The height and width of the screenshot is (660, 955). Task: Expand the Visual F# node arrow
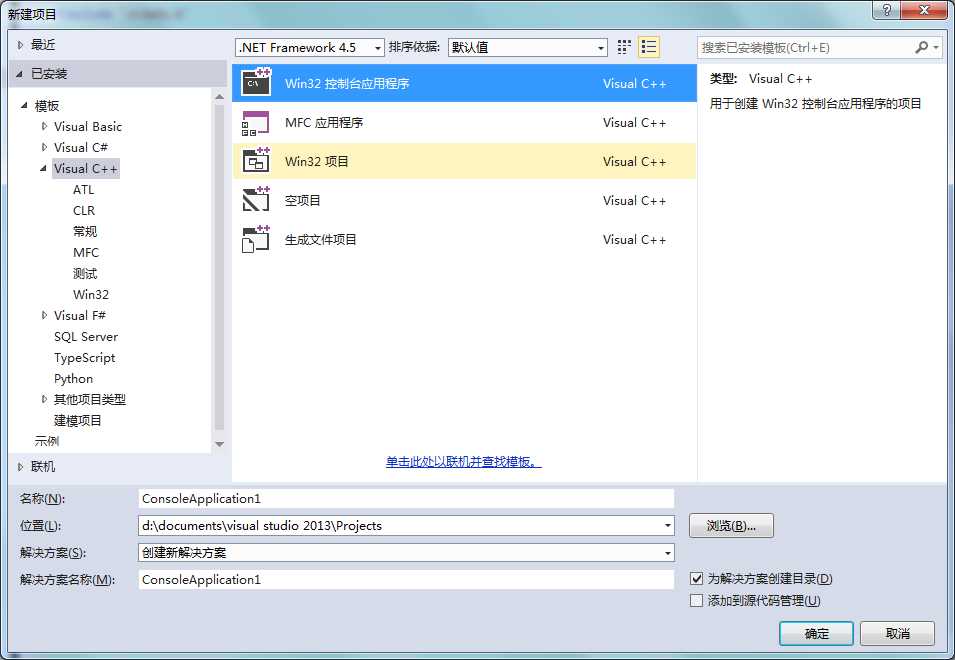44,315
